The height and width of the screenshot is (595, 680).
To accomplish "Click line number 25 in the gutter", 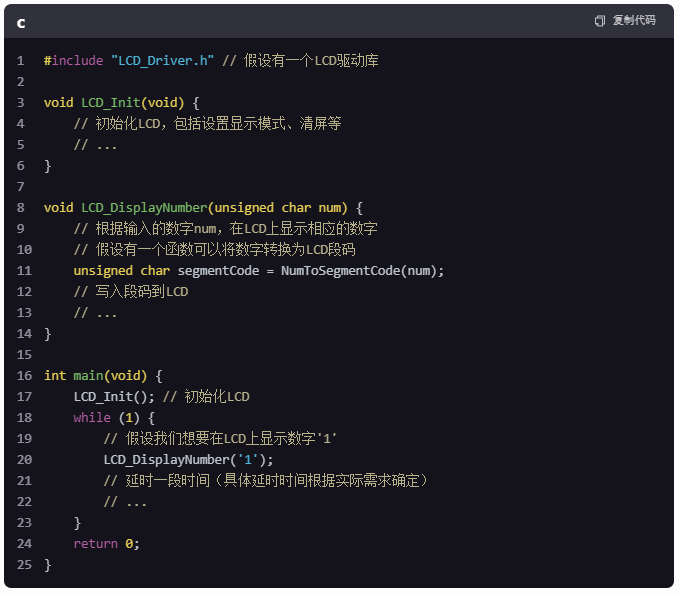I will pos(24,565).
